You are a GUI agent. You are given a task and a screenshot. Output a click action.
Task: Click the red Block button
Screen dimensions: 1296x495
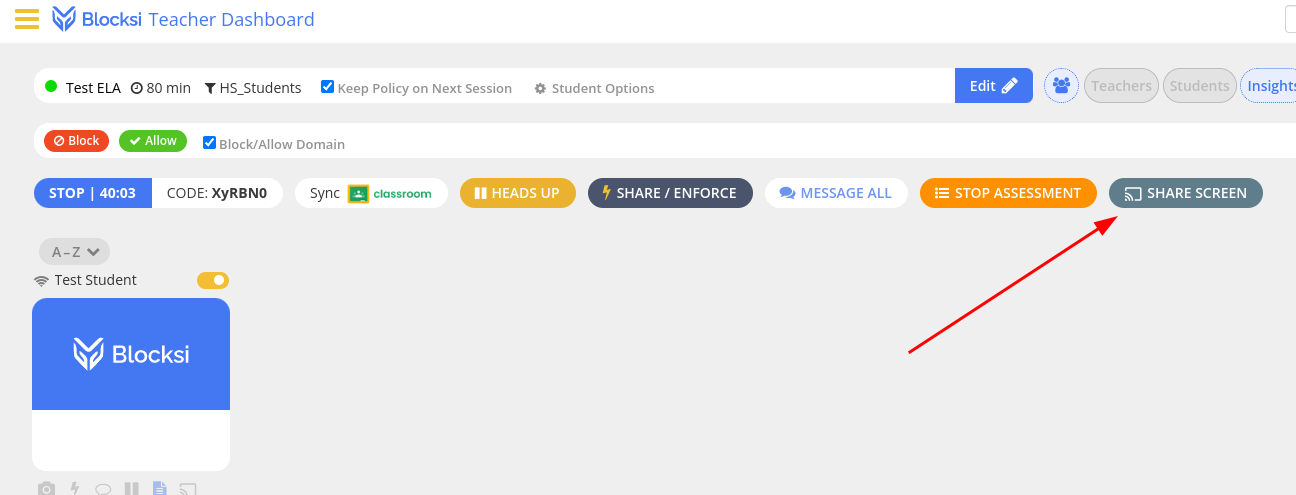pyautogui.click(x=76, y=141)
